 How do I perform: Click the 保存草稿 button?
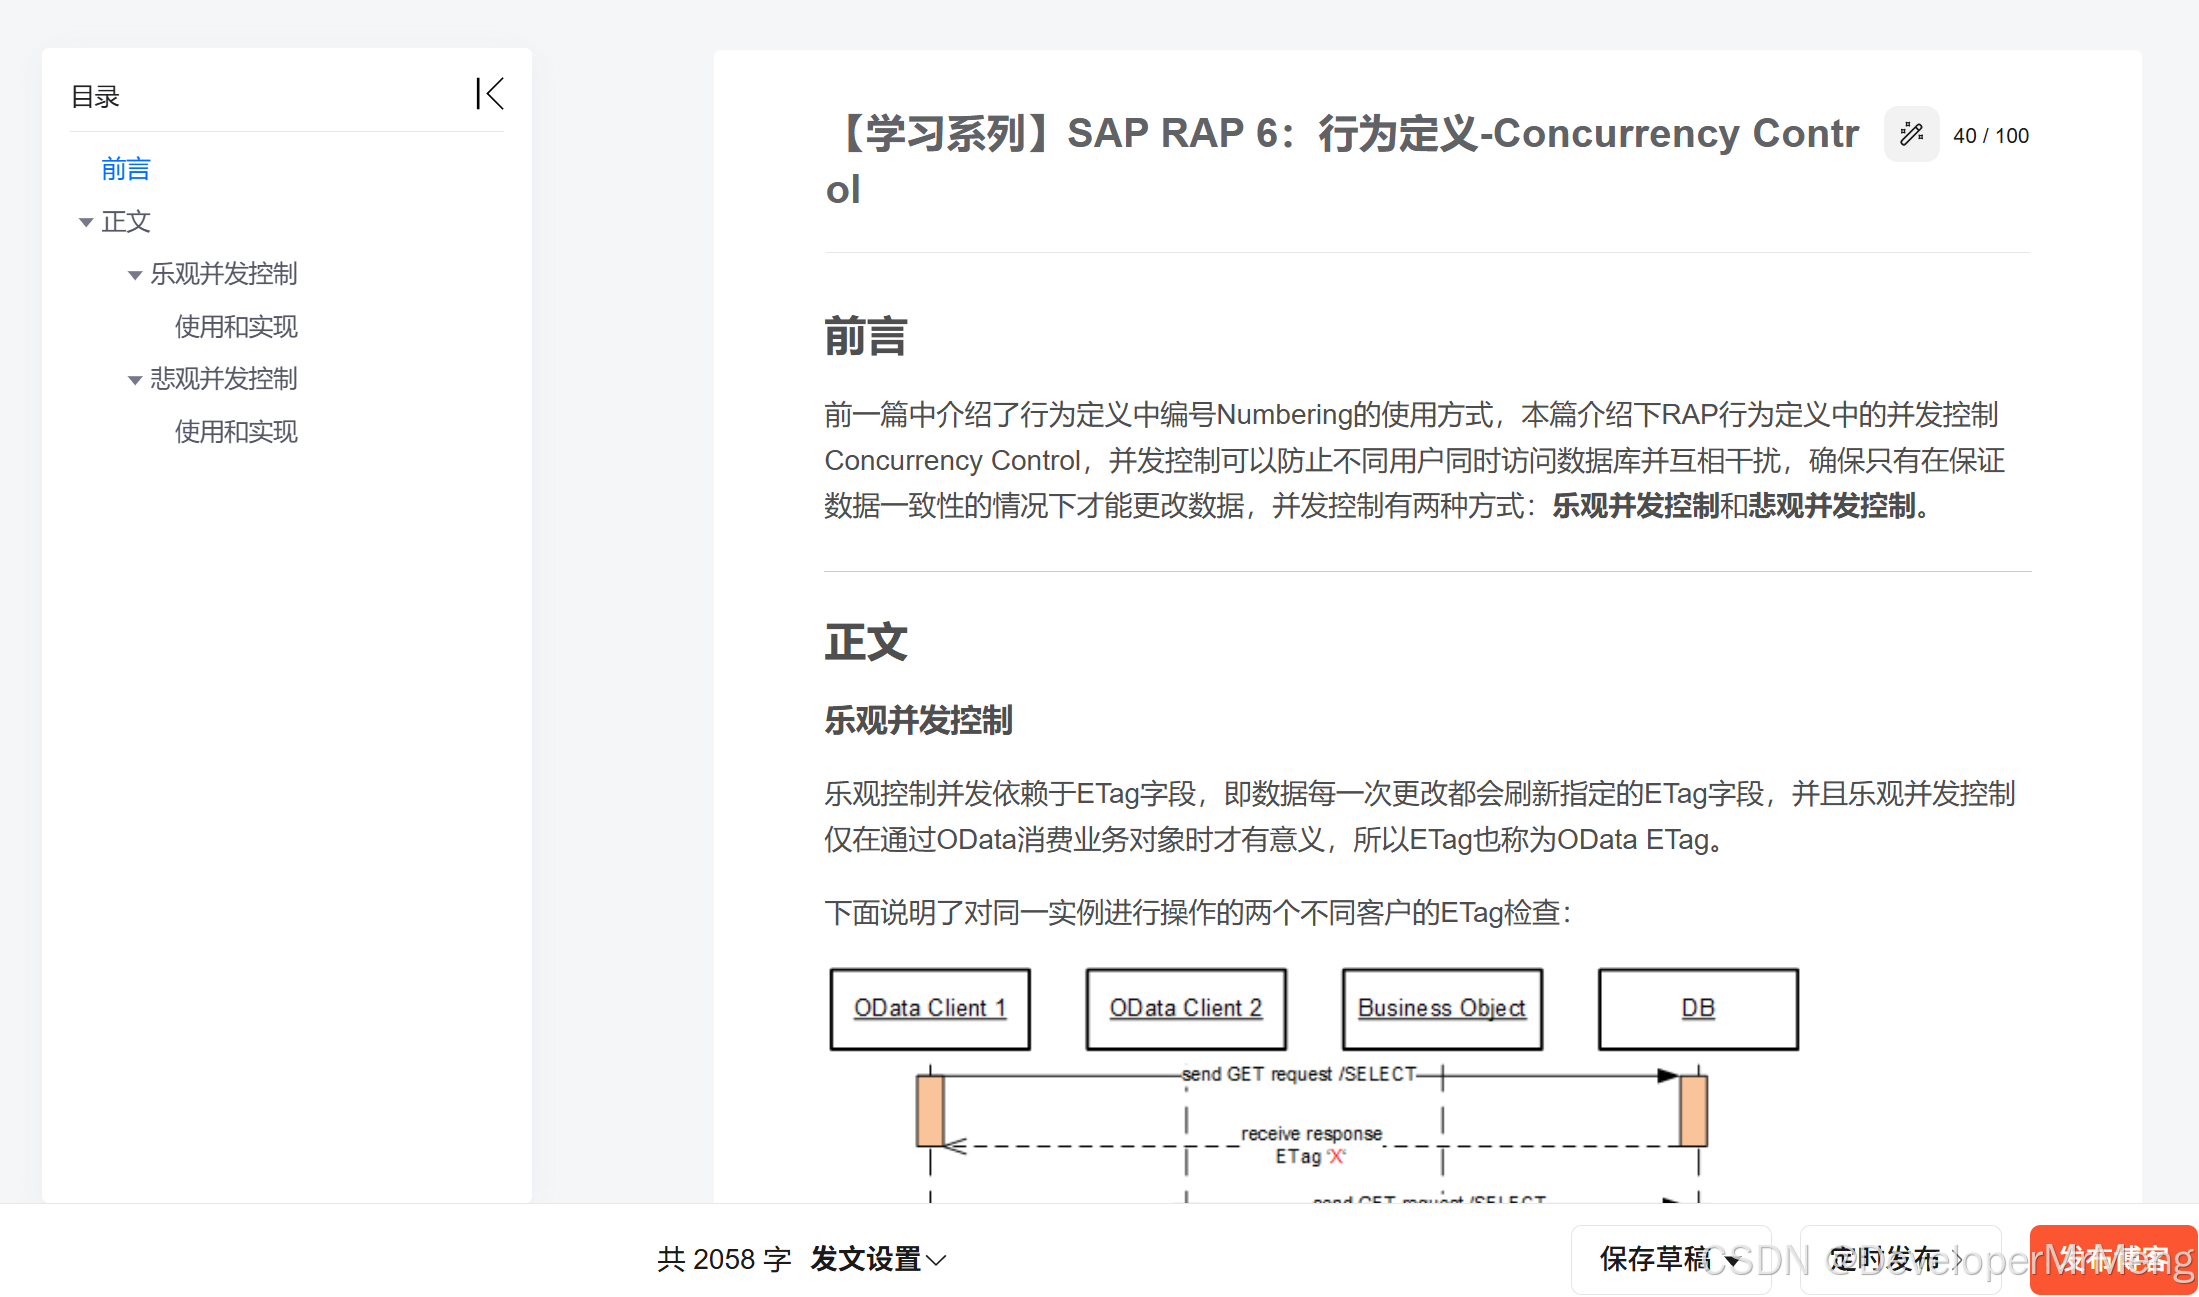click(x=1654, y=1259)
